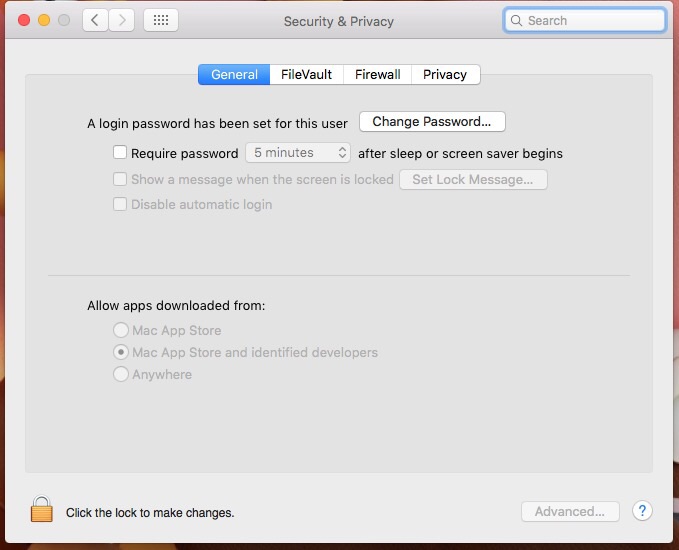Open the help question mark button
The height and width of the screenshot is (550, 679).
click(x=642, y=511)
